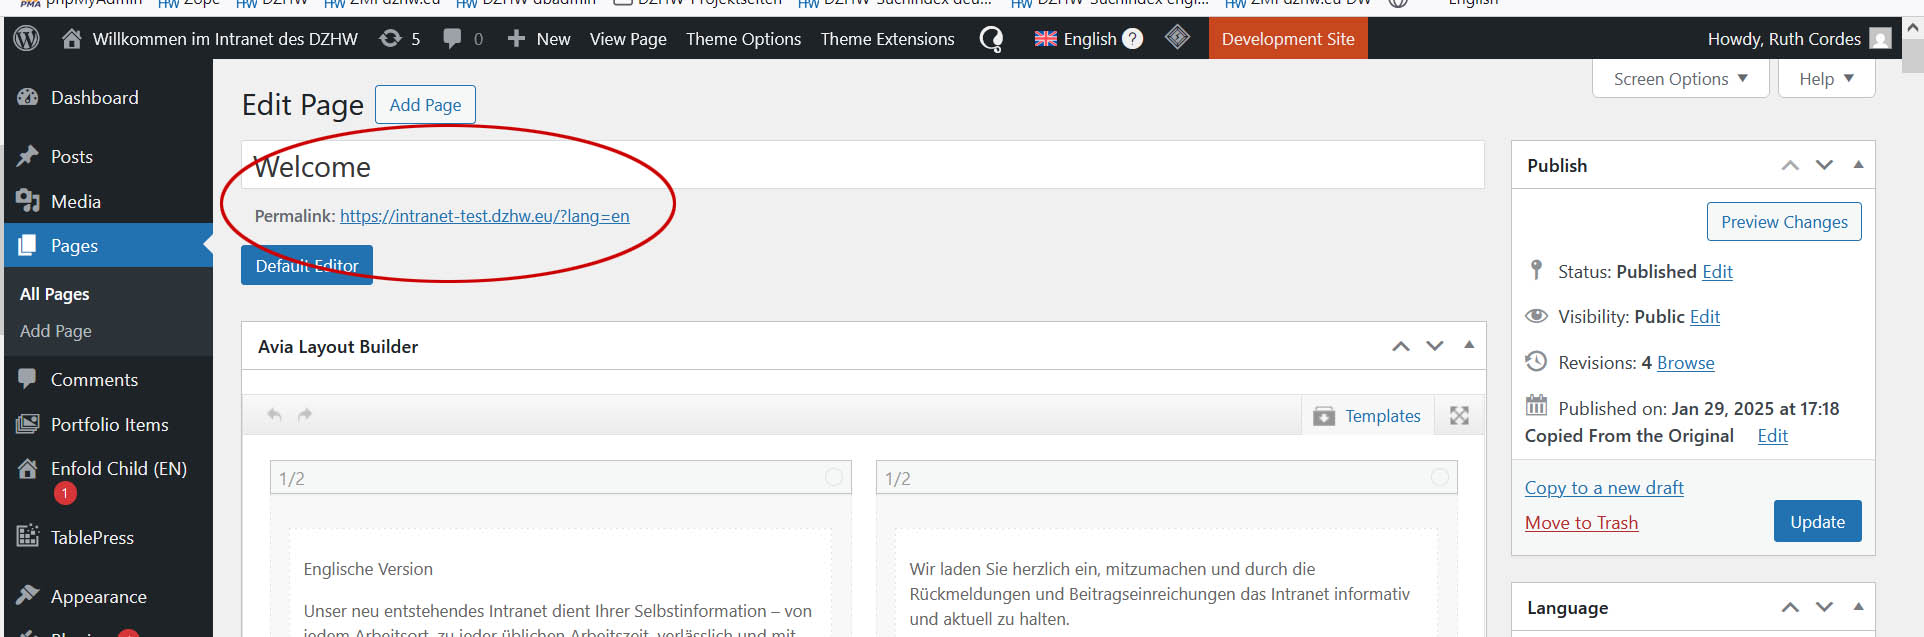Viewport: 1924px width, 637px height.
Task: Open the comments bubble in admin bar
Action: 463,39
